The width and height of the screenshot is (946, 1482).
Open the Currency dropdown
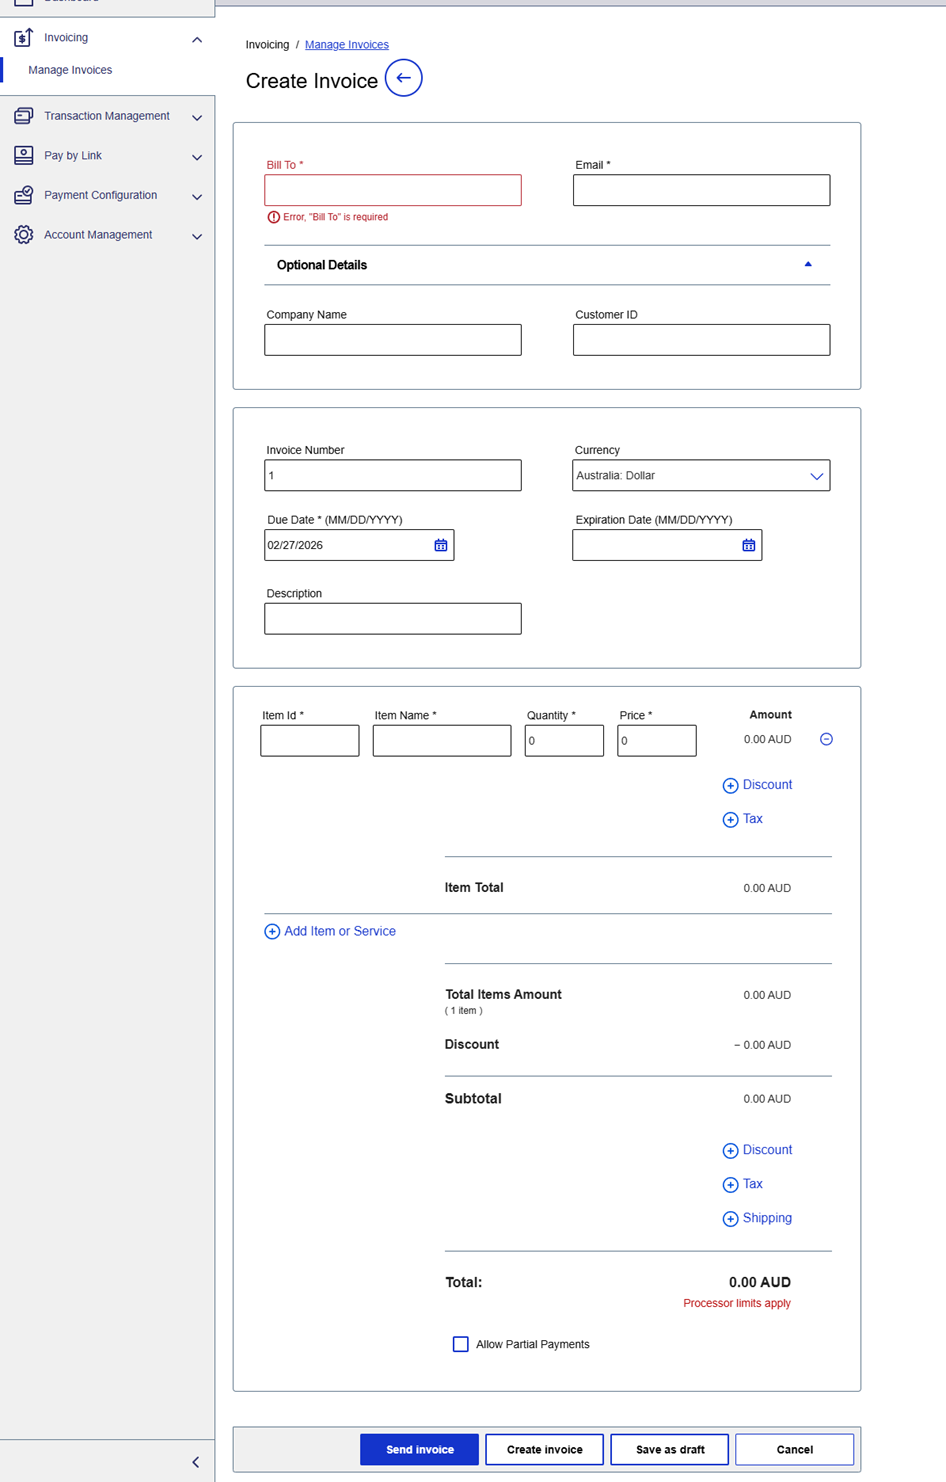pos(700,476)
